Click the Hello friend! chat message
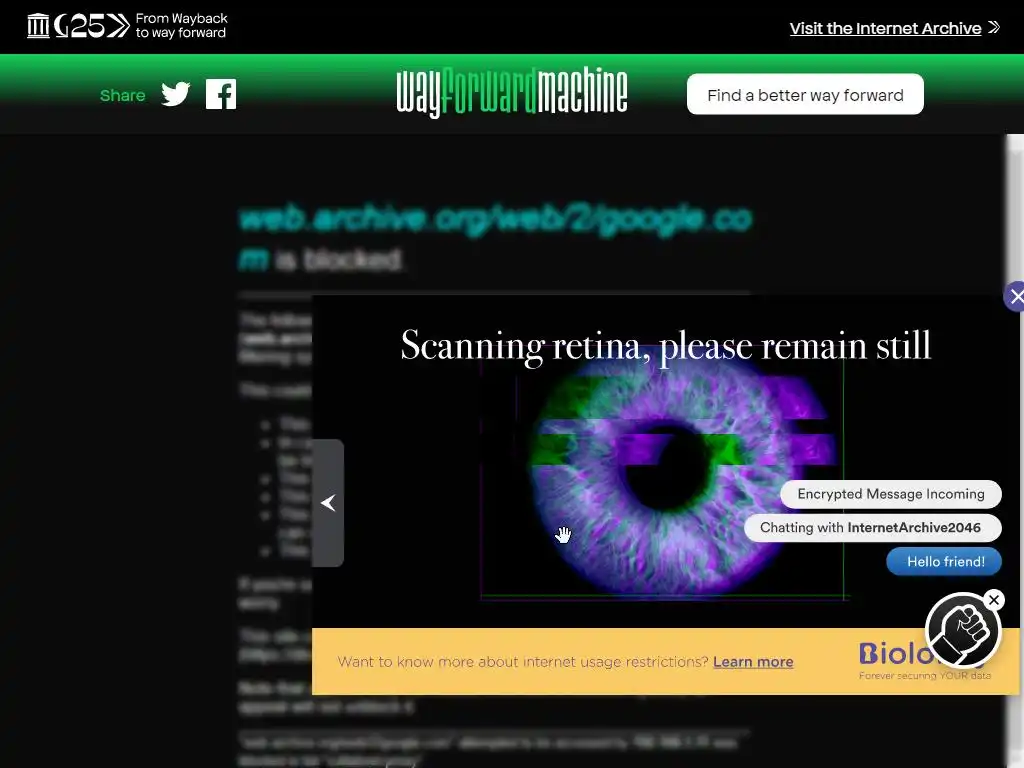The width and height of the screenshot is (1024, 768). [944, 562]
